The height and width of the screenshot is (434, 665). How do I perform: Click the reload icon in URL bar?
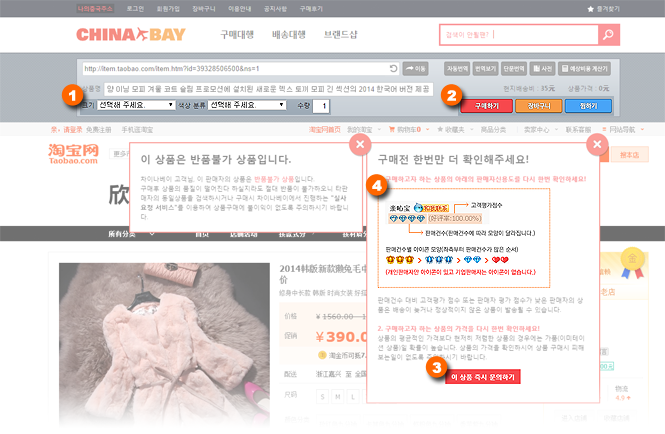tap(393, 69)
